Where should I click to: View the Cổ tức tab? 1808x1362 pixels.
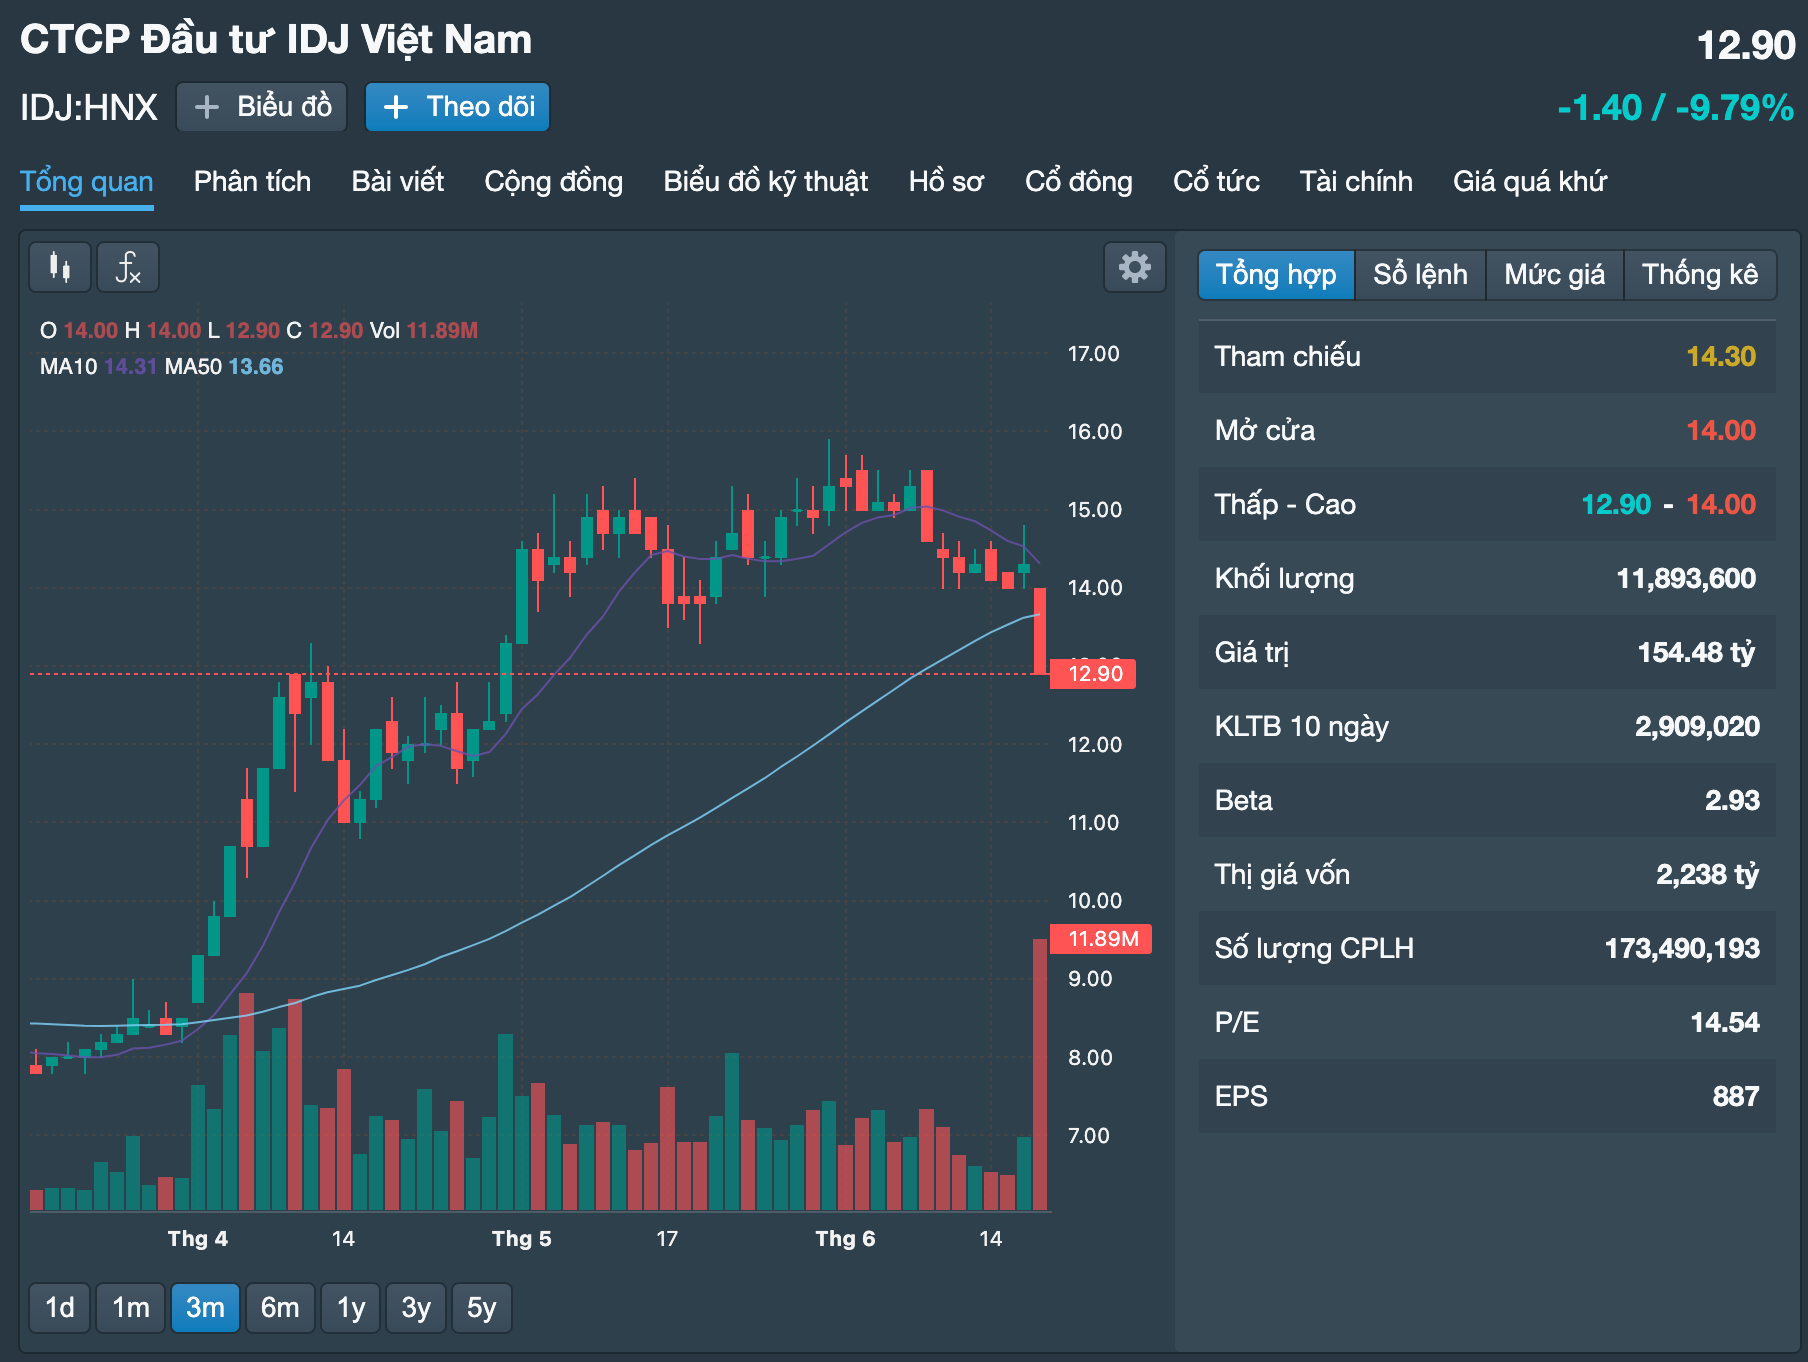(x=1216, y=182)
